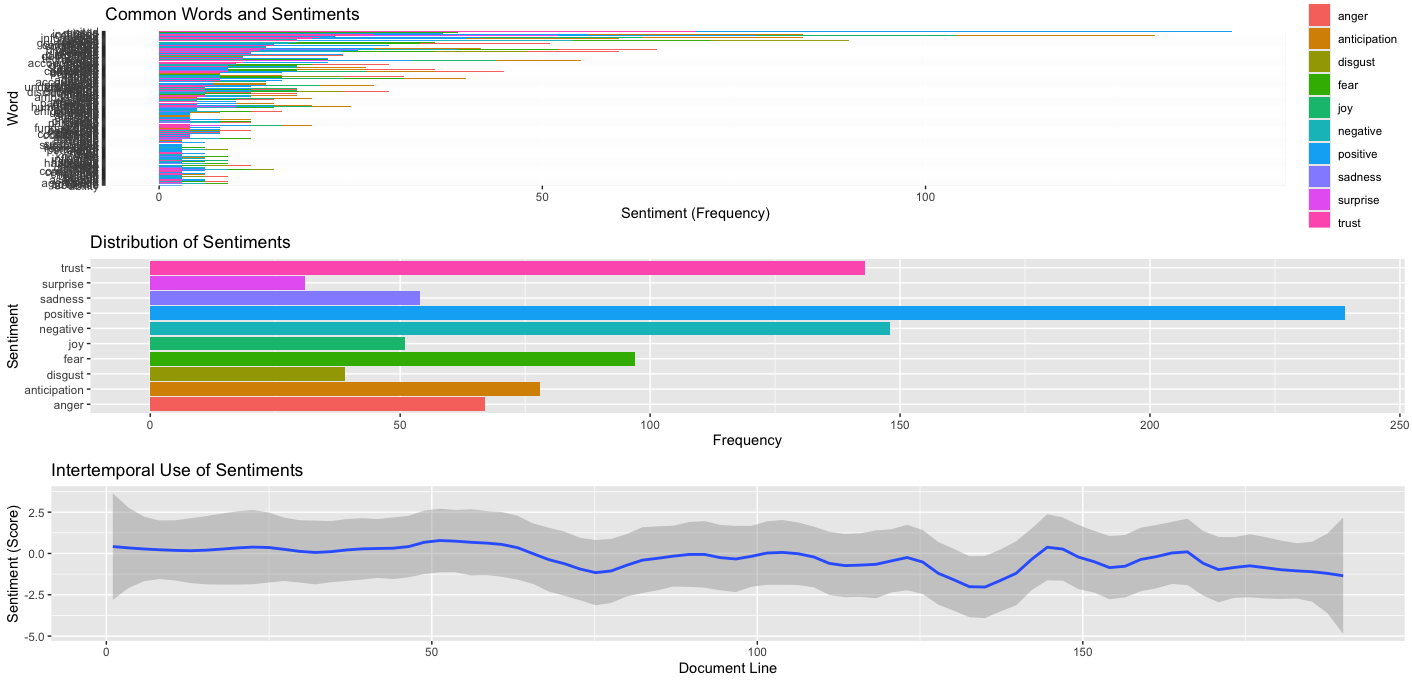
Task: Click the surprise bar in the distribution chart
Action: [x=227, y=283]
